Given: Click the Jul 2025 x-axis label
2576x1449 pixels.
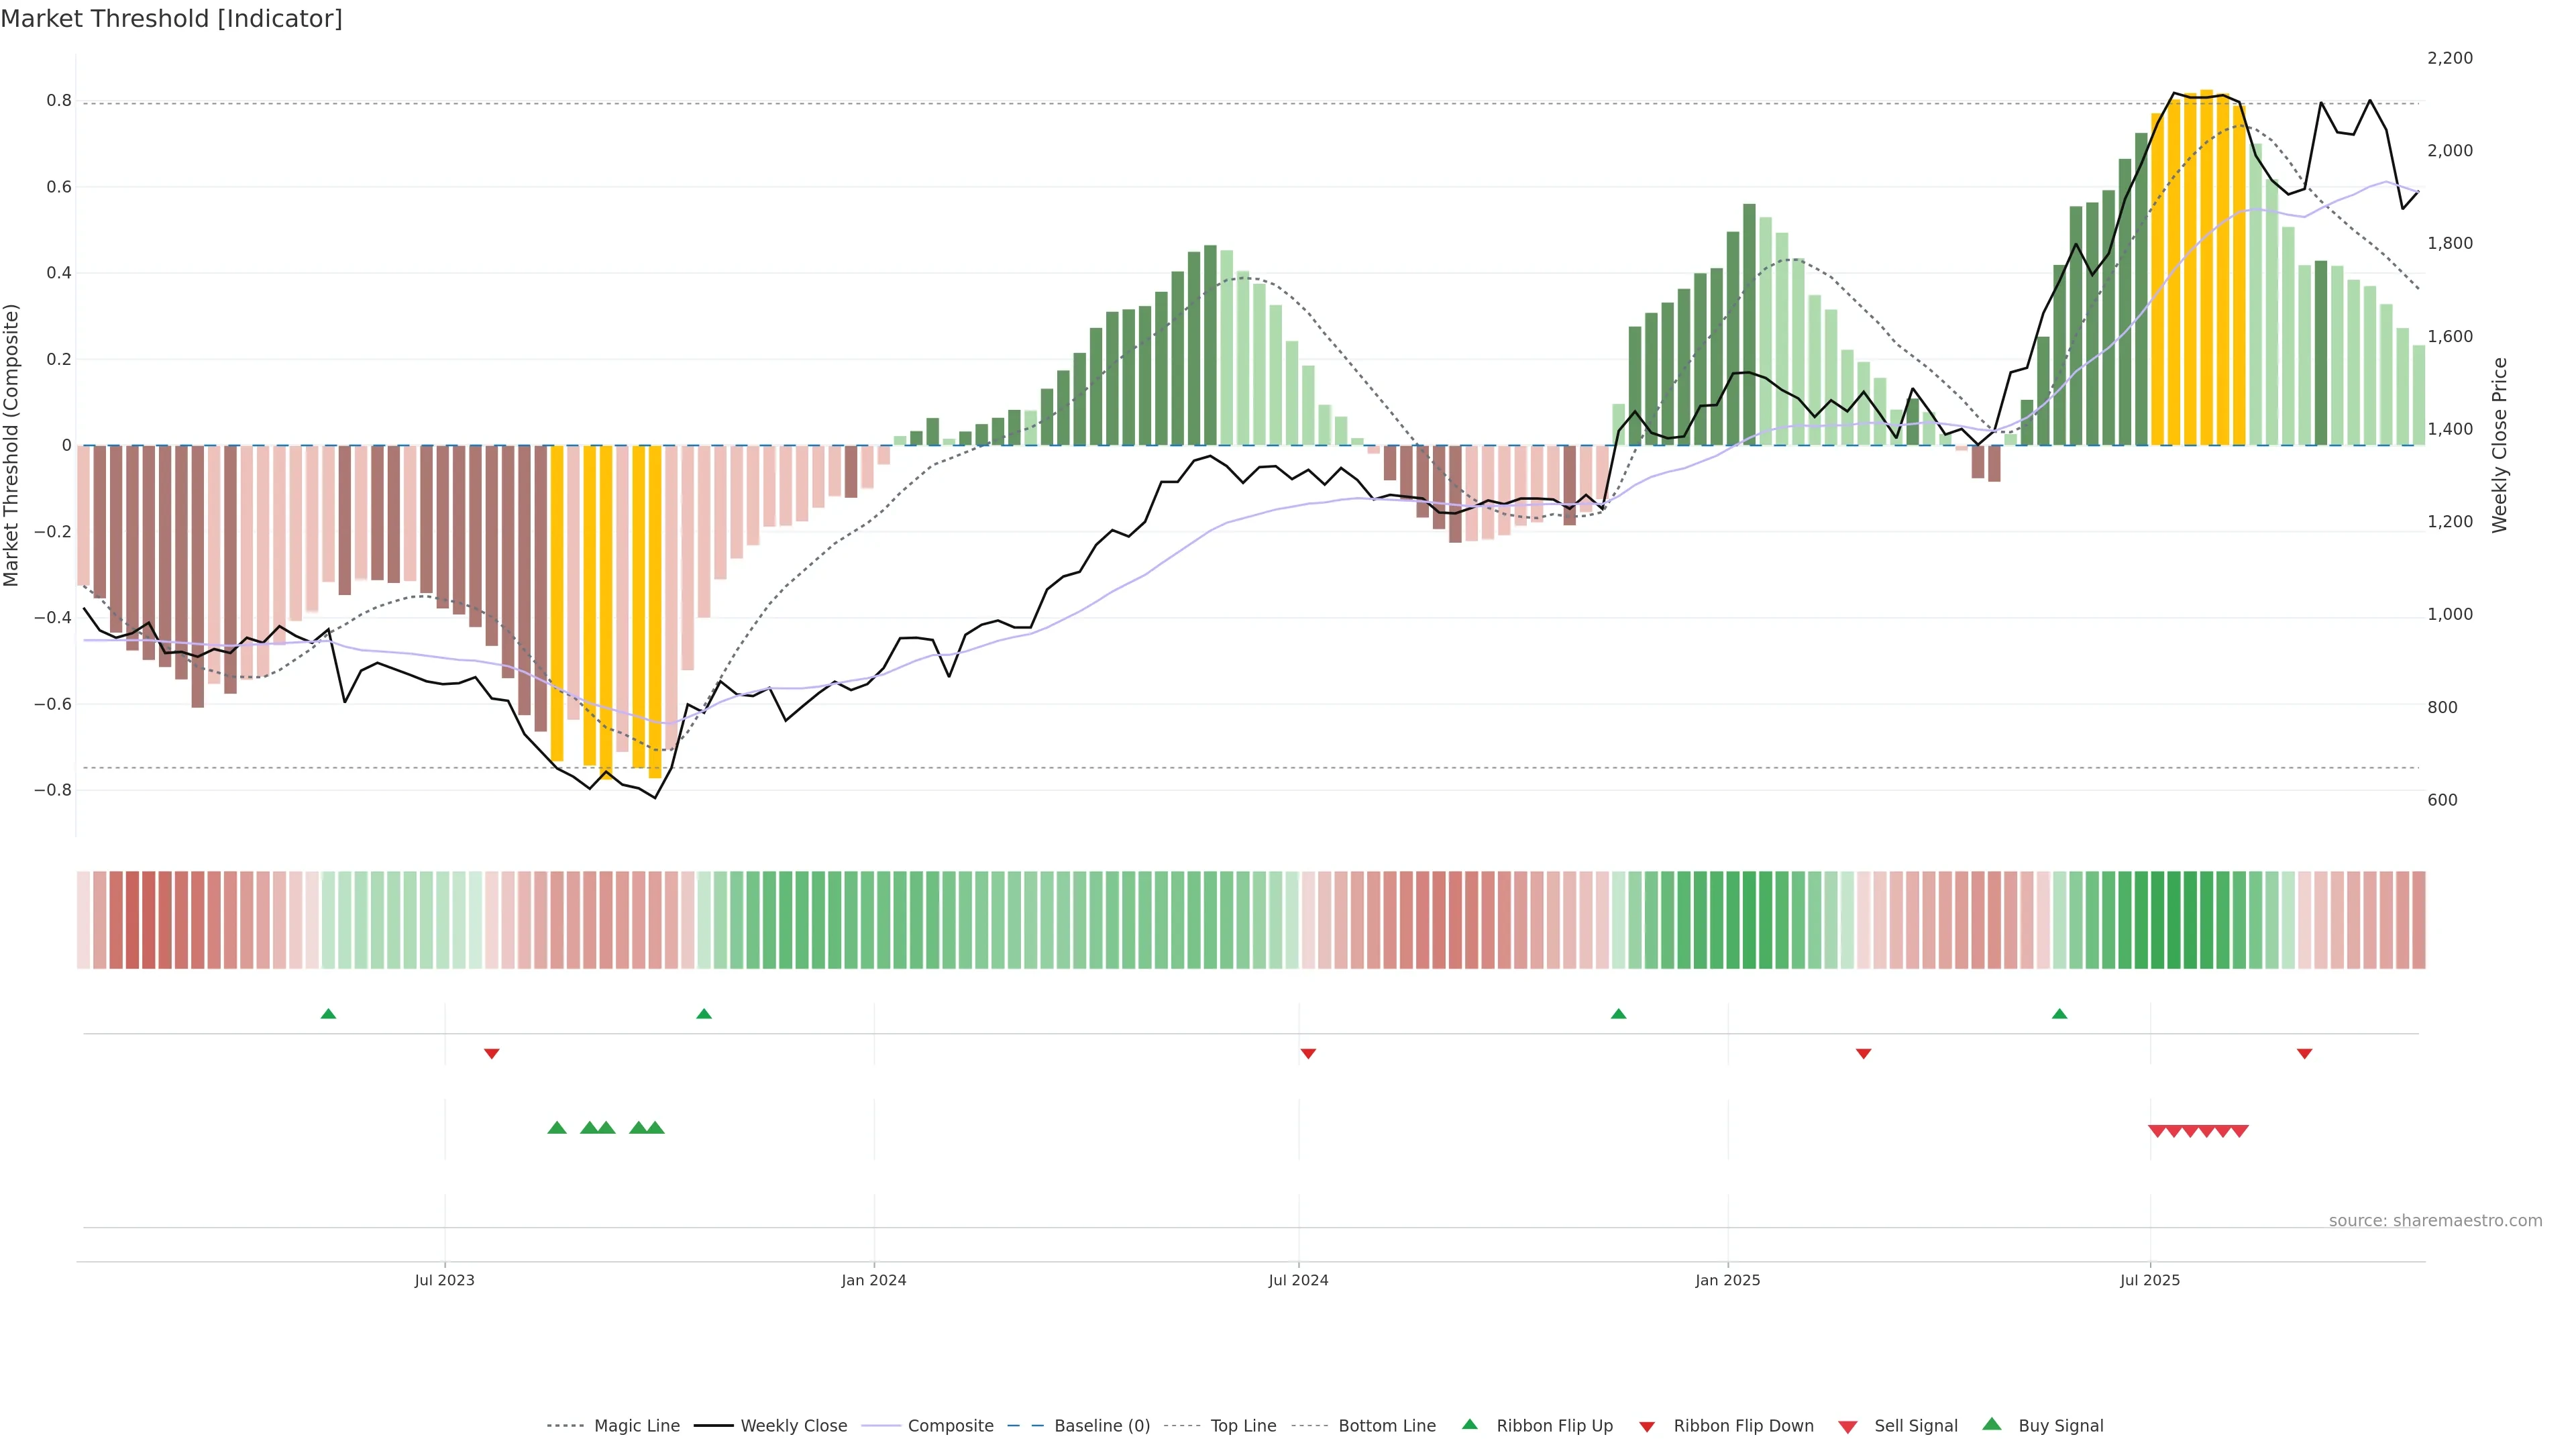Looking at the screenshot, I should tap(2149, 1280).
